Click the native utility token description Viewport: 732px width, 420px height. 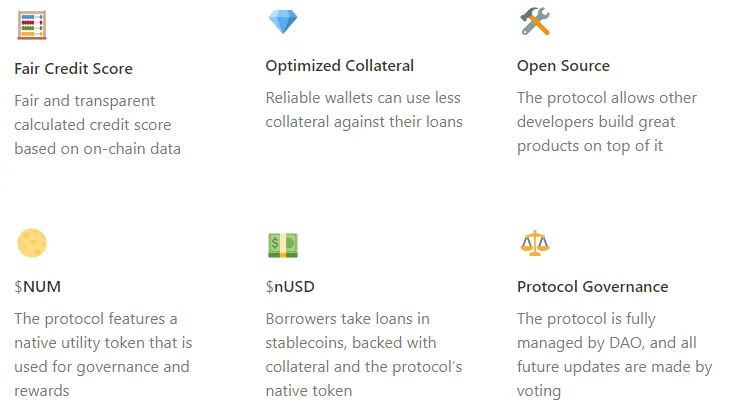[x=103, y=355]
